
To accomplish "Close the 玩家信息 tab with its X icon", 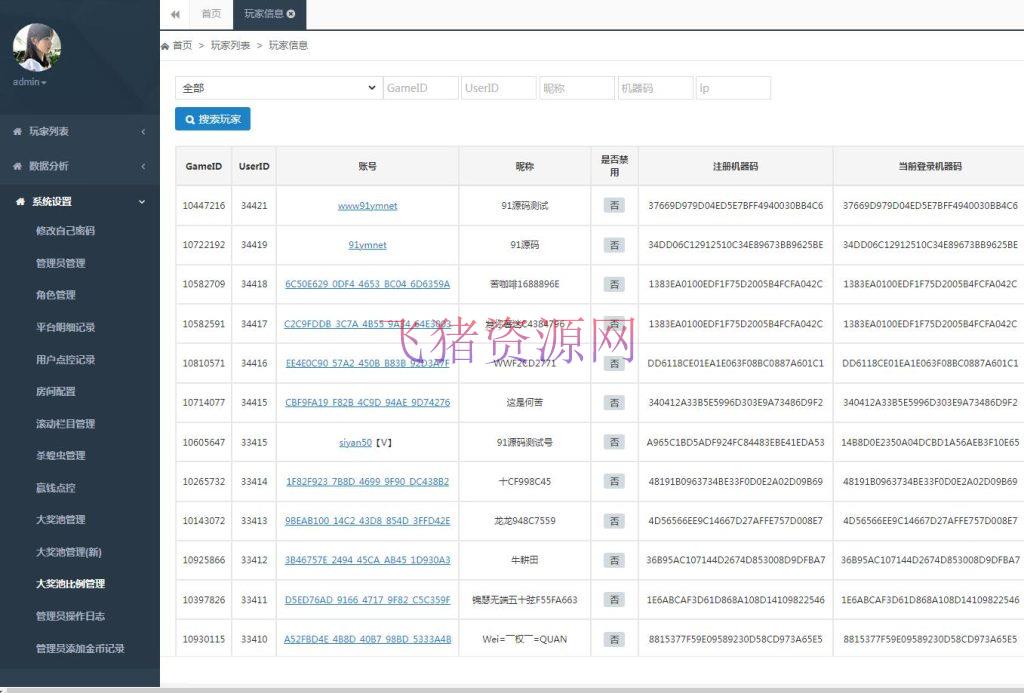I will pyautogui.click(x=292, y=15).
